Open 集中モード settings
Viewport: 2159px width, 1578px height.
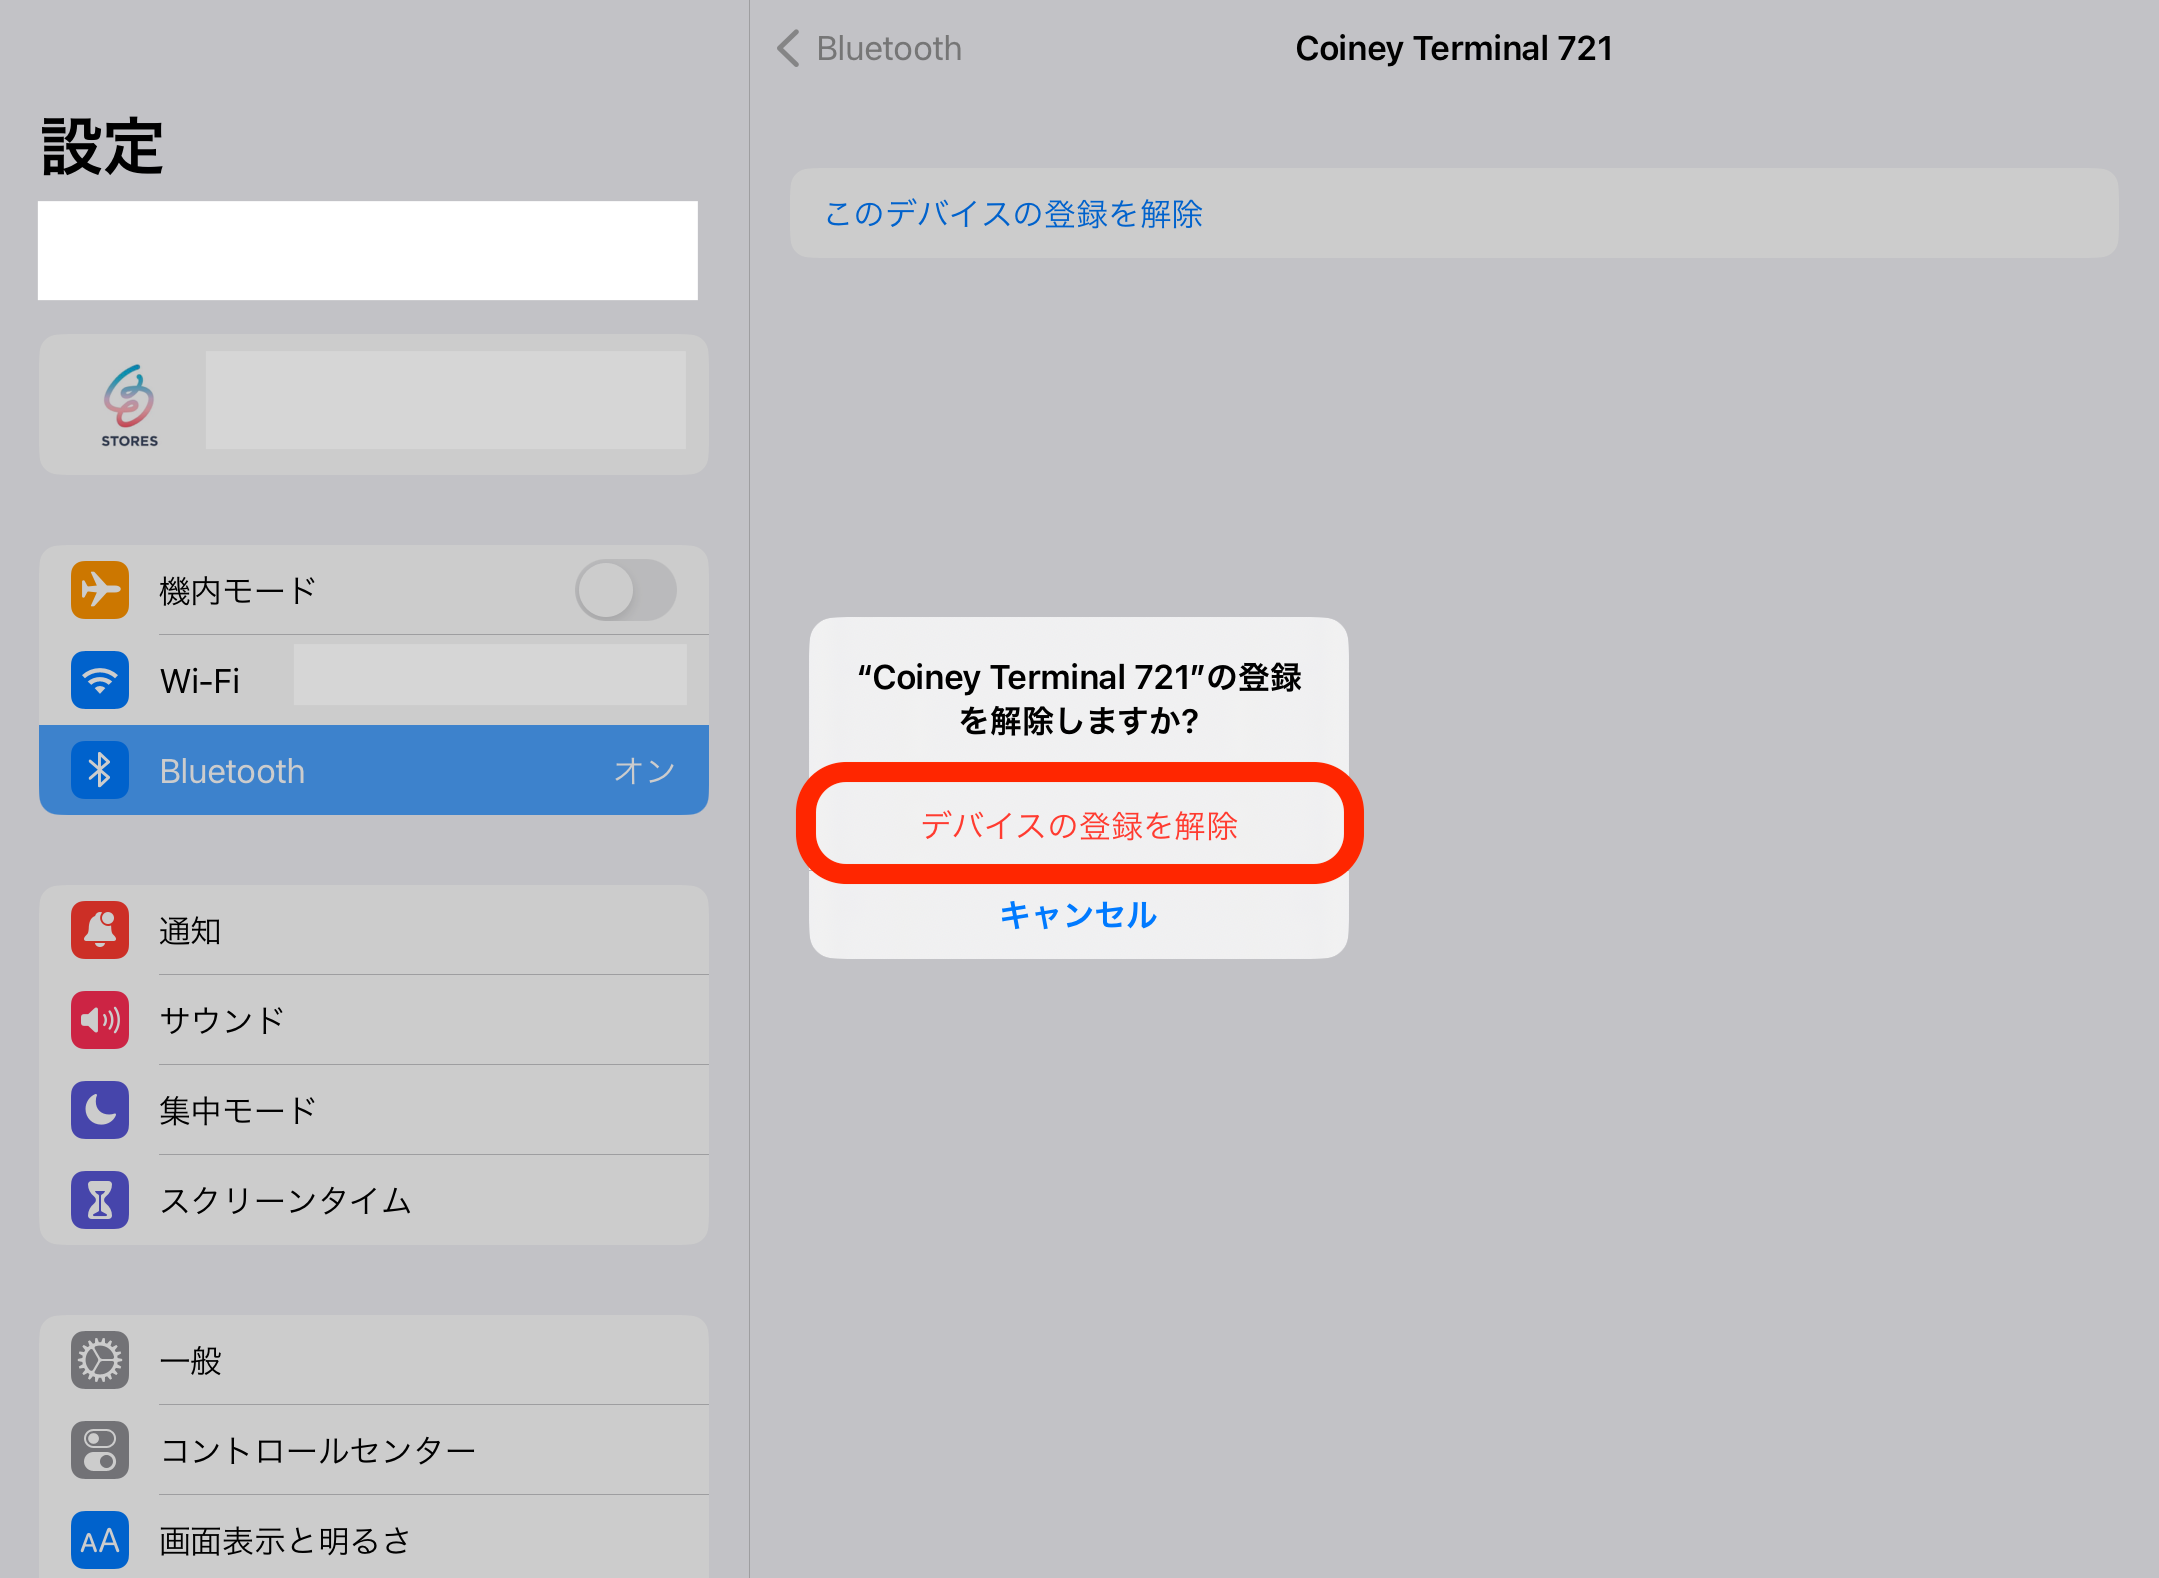[x=374, y=1110]
